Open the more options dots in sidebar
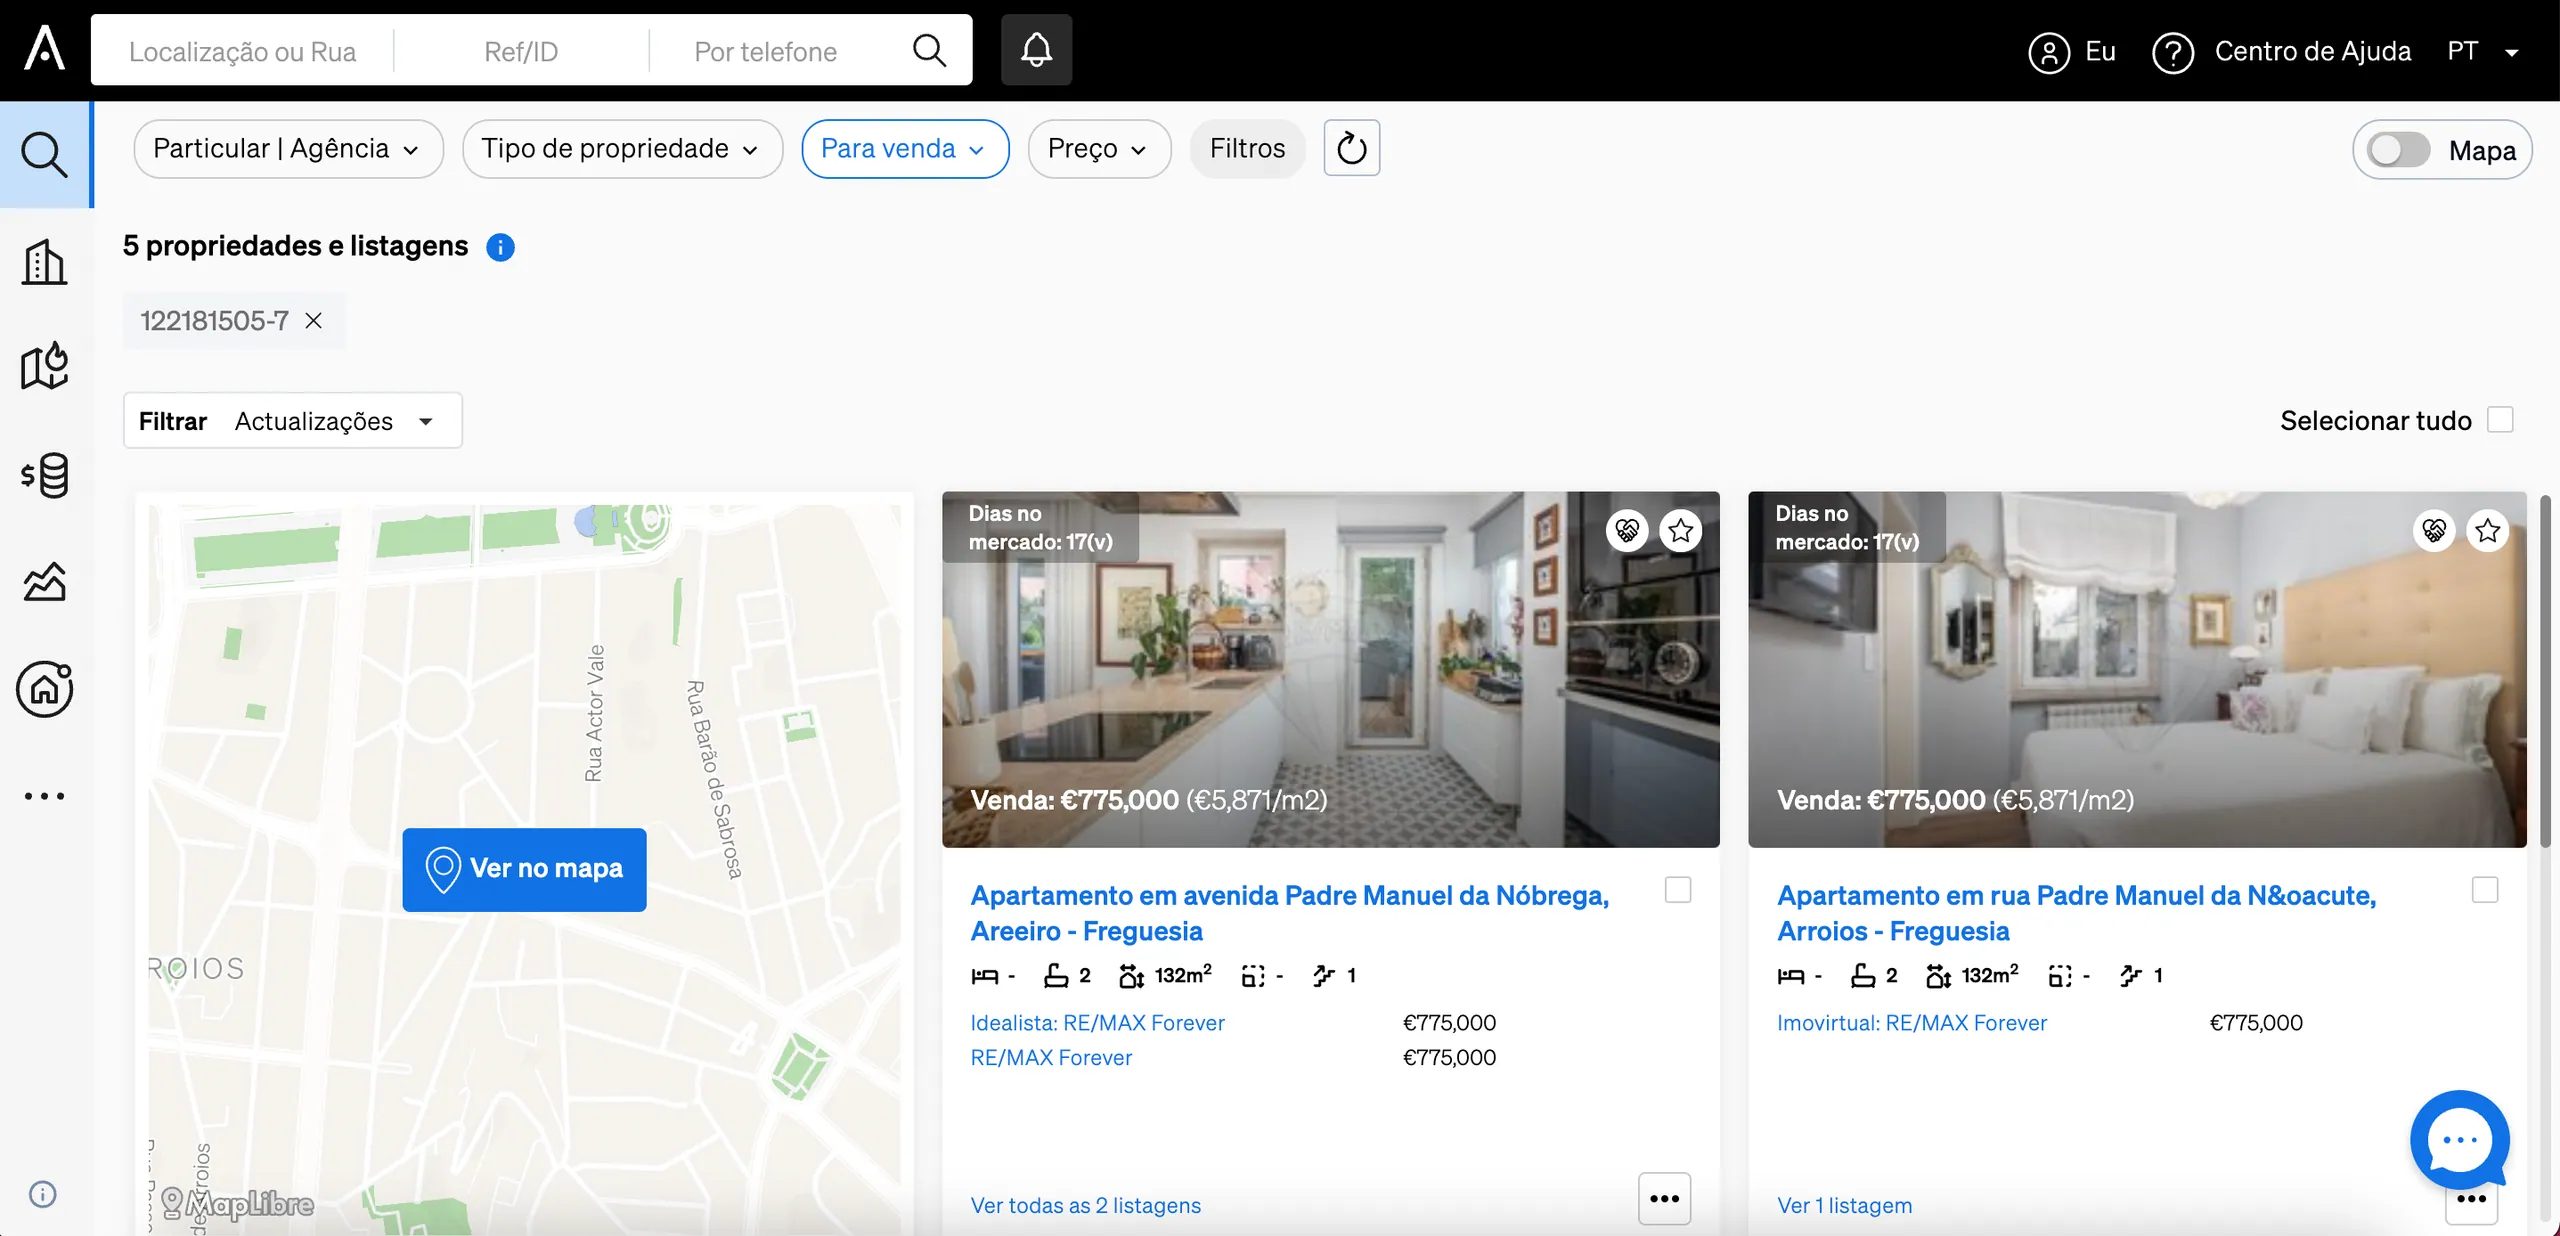Viewport: 2560px width, 1236px height. (x=45, y=796)
